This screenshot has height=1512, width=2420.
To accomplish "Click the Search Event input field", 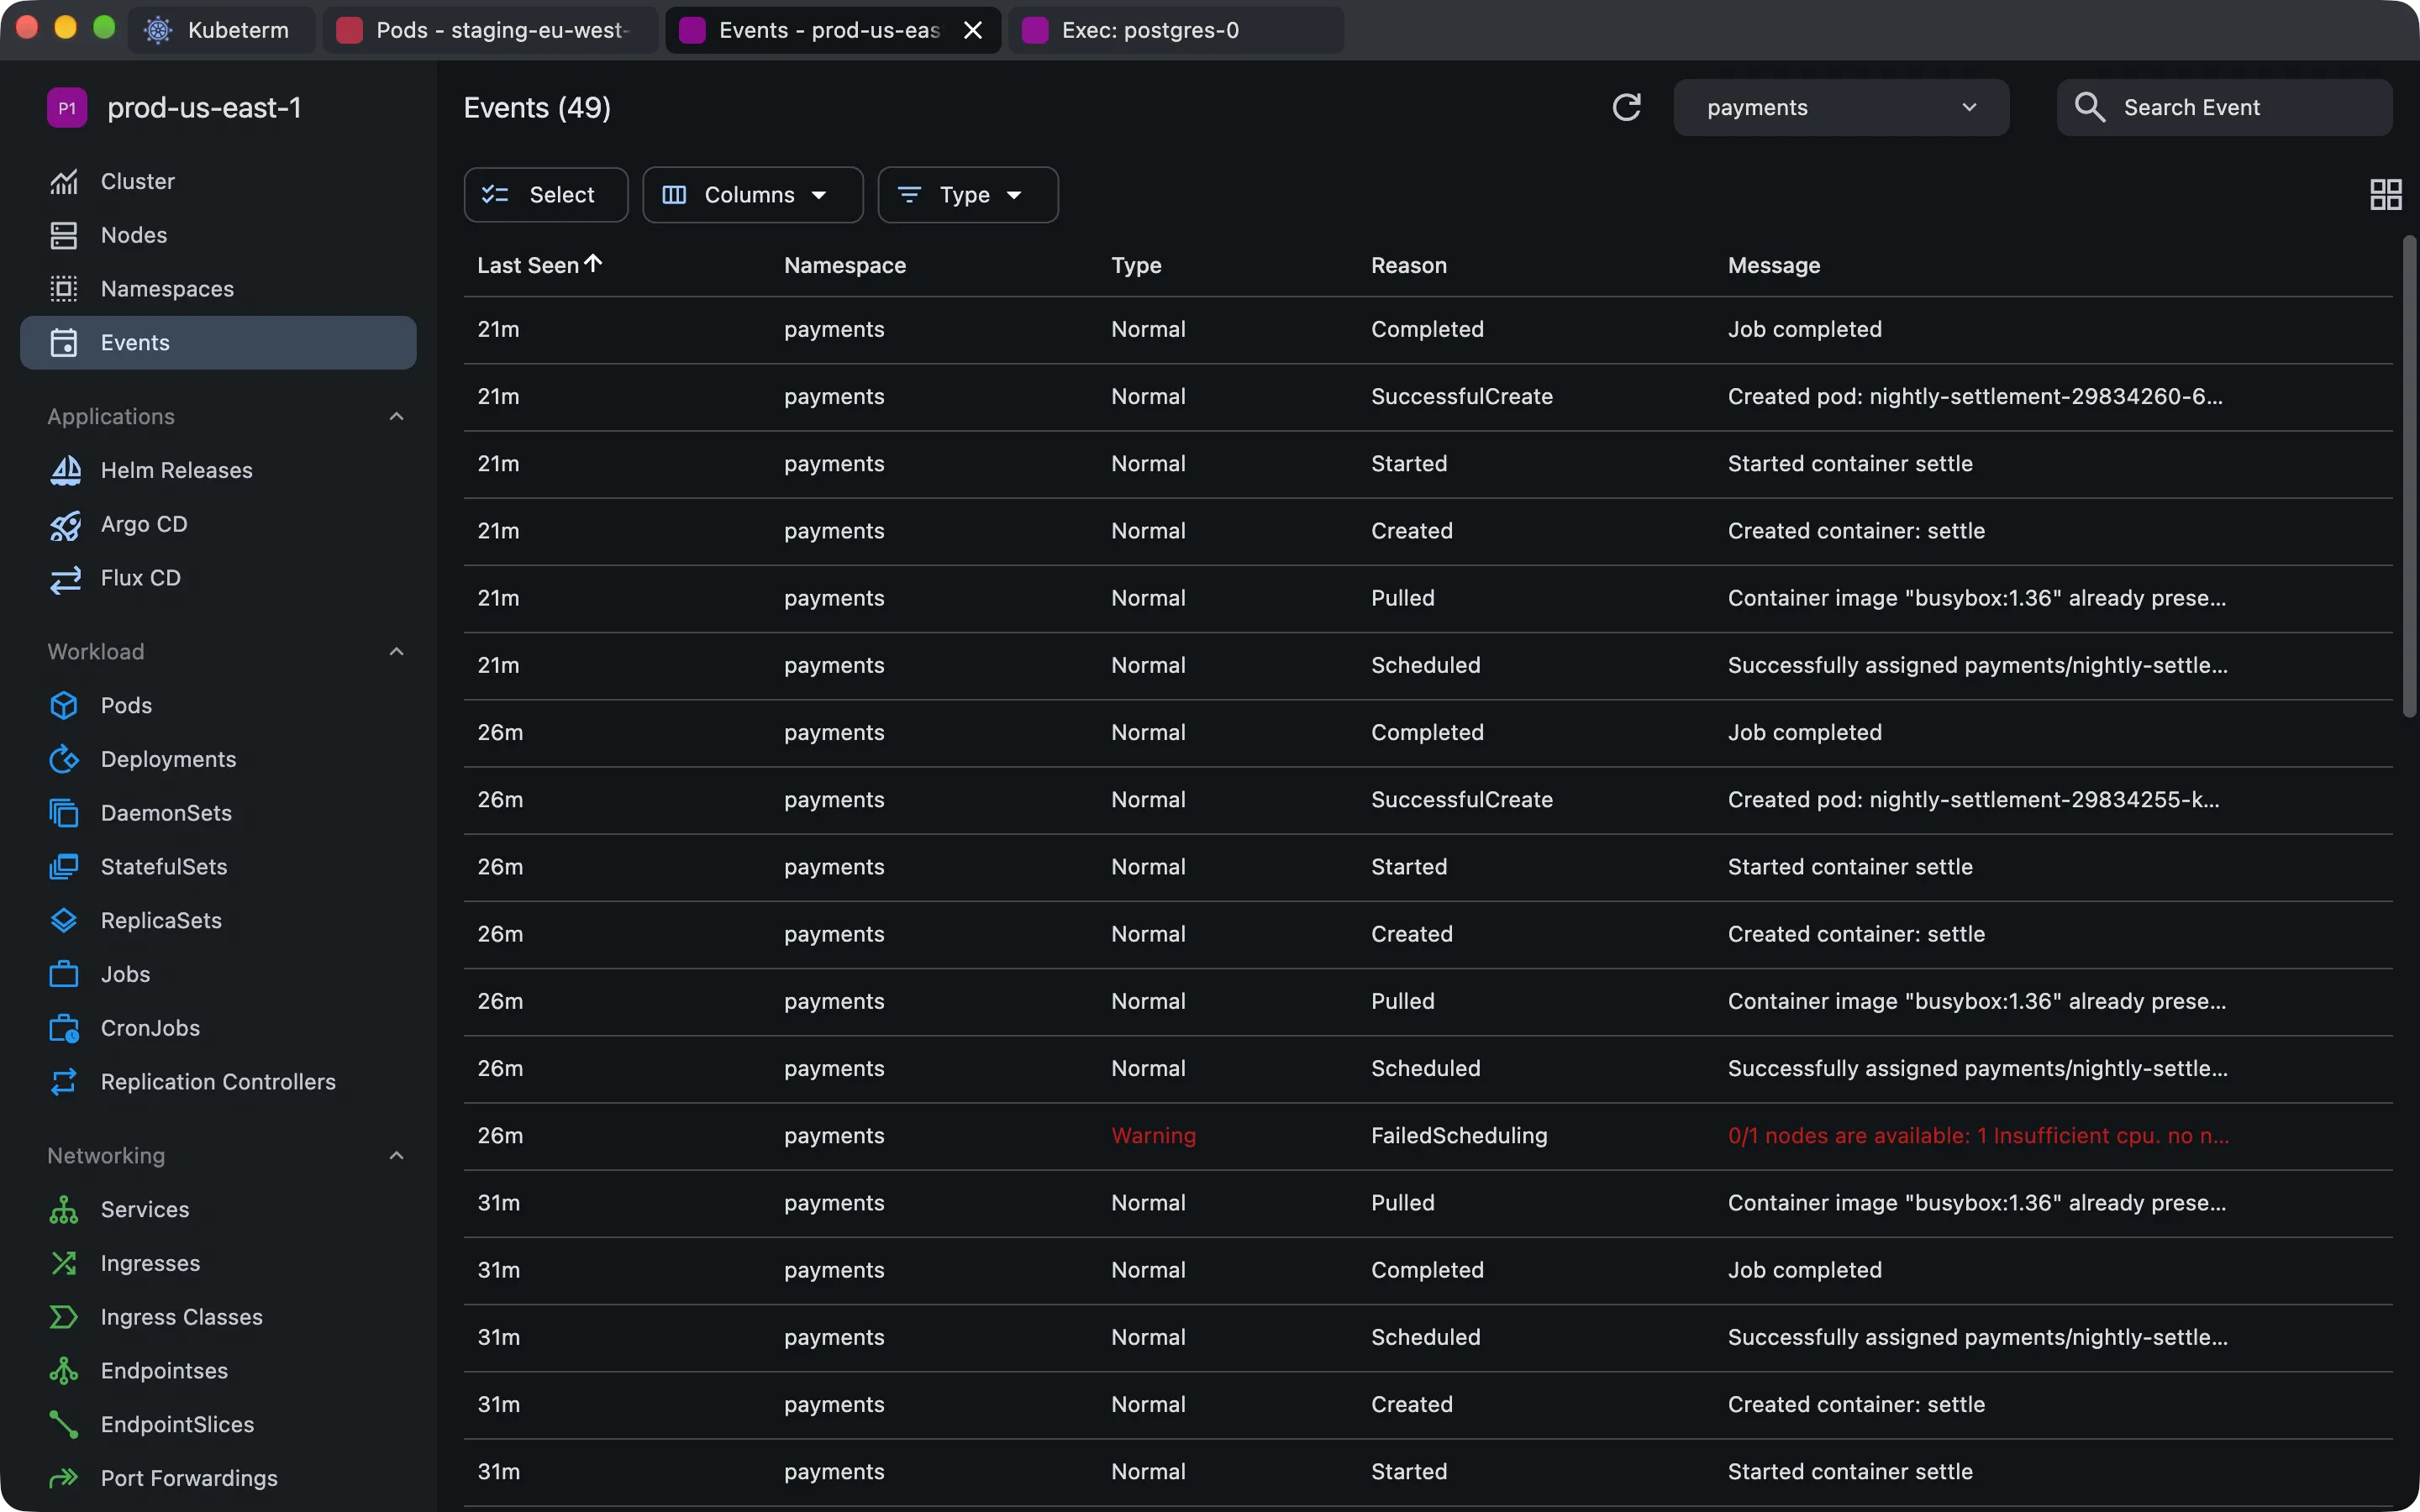I will [2224, 107].
